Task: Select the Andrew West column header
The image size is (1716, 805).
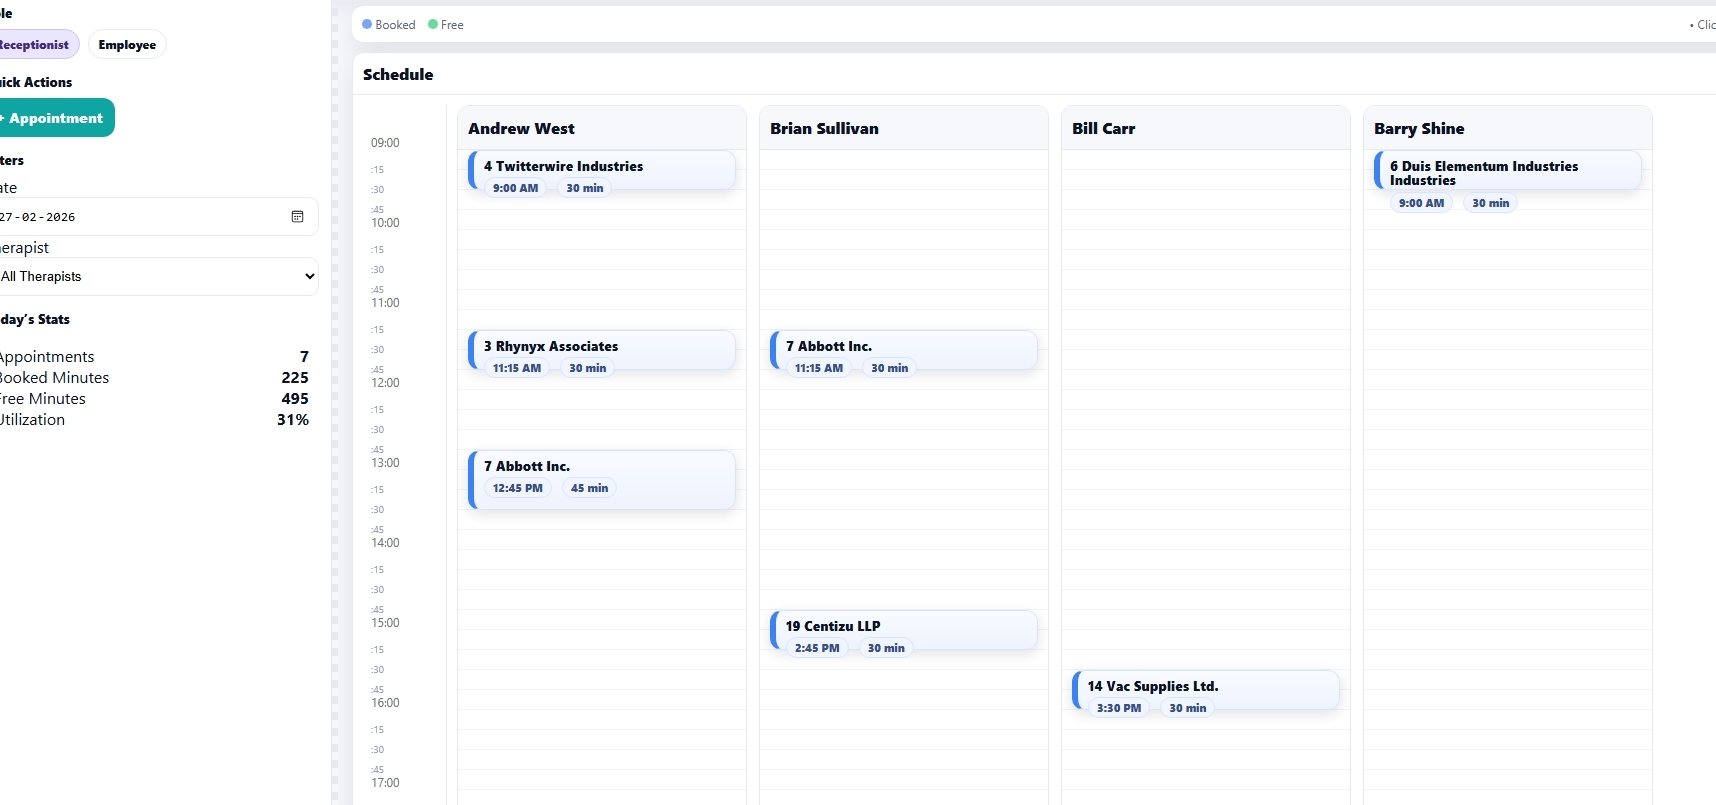Action: pyautogui.click(x=602, y=128)
